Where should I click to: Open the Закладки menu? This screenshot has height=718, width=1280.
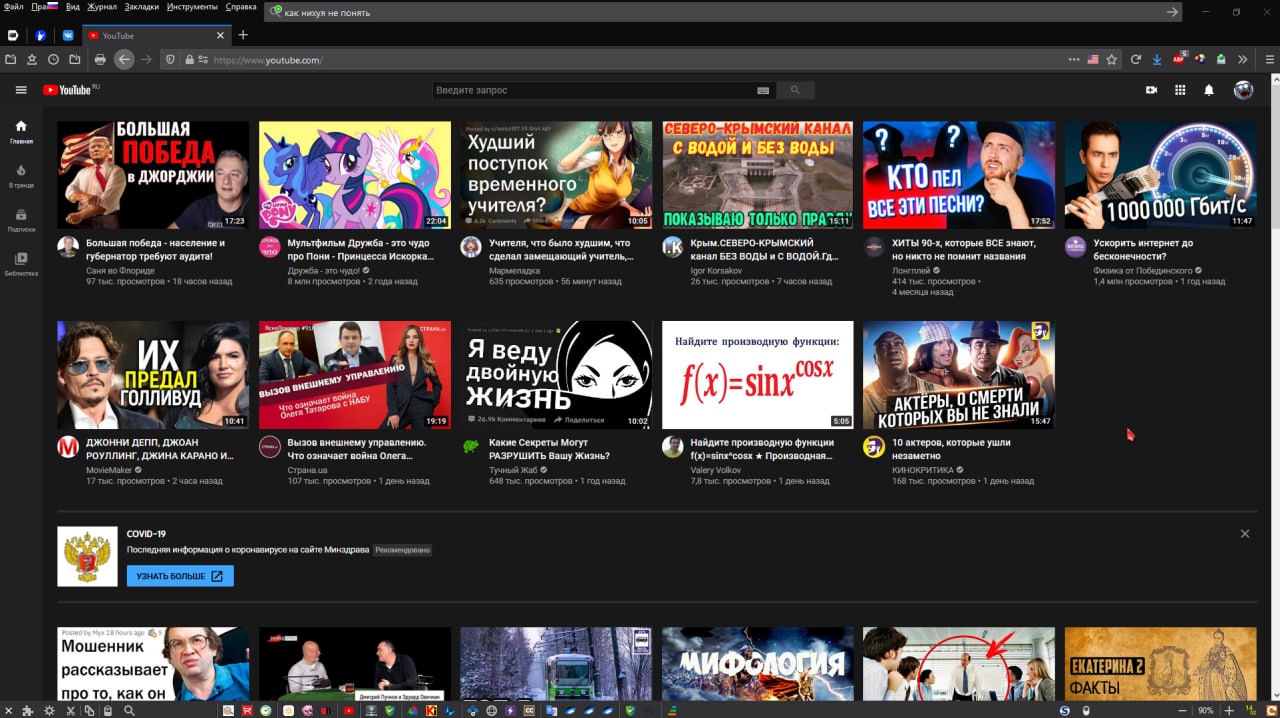click(x=141, y=7)
